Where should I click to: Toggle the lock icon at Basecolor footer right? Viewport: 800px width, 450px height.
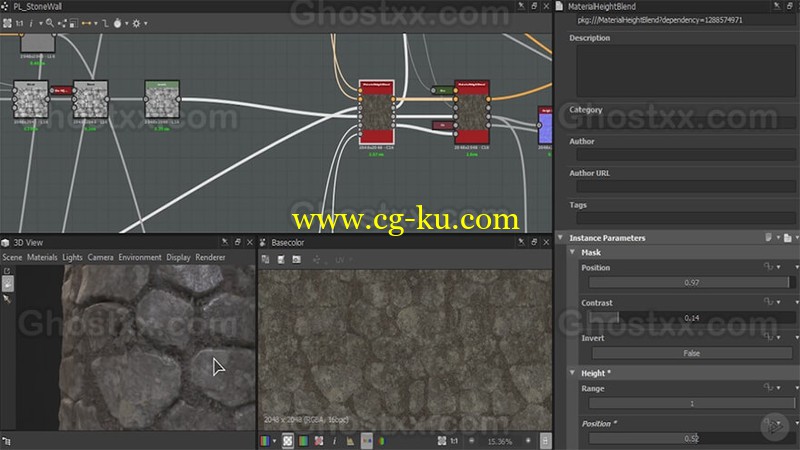coord(545,441)
